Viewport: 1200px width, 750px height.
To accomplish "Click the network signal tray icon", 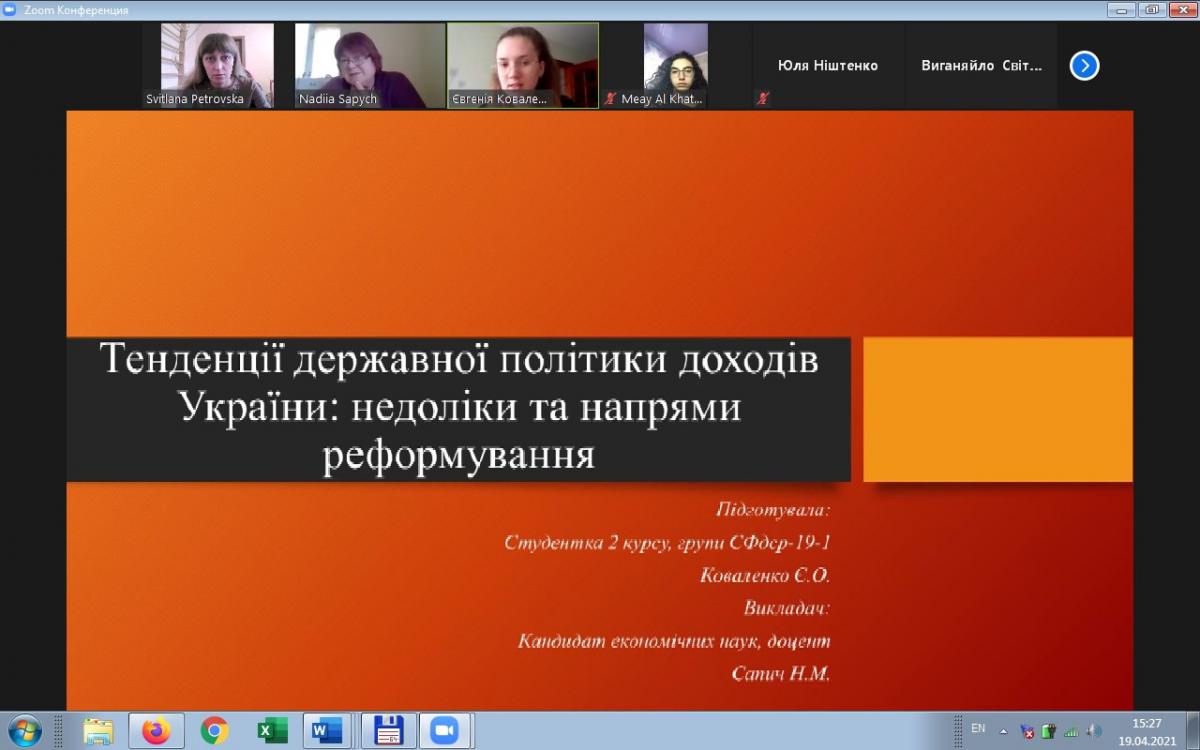I will [x=1071, y=731].
